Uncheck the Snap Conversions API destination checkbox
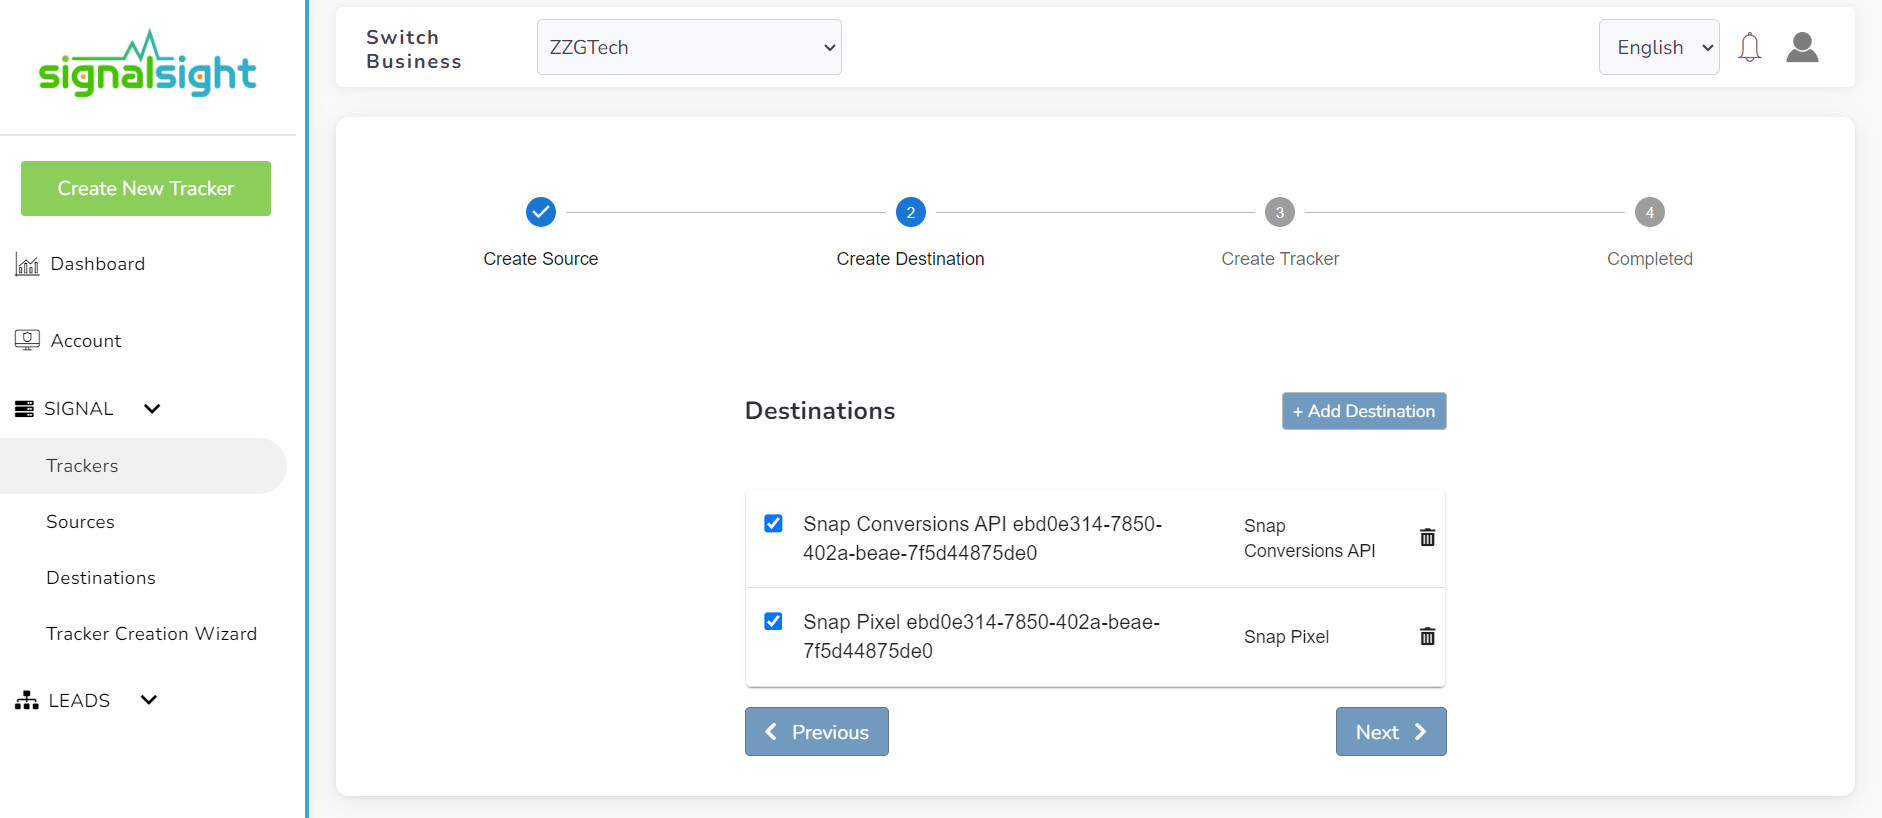This screenshot has width=1882, height=818. 773,523
